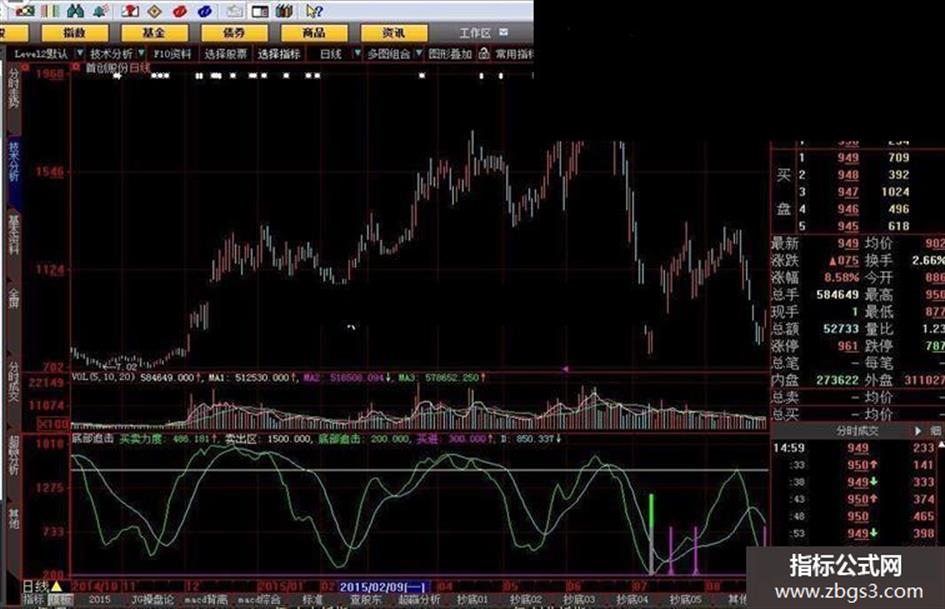Click the 底部追击 indicator title
This screenshot has height=609, width=945.
point(93,438)
